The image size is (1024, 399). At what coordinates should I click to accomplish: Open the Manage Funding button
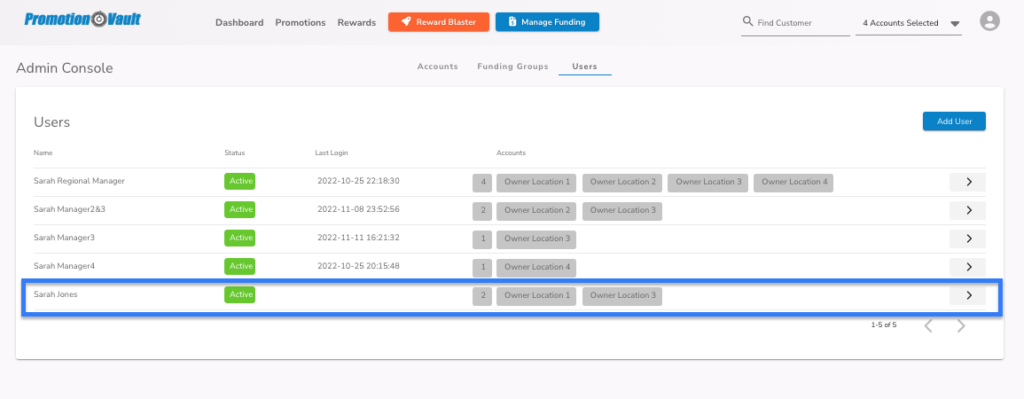(547, 22)
